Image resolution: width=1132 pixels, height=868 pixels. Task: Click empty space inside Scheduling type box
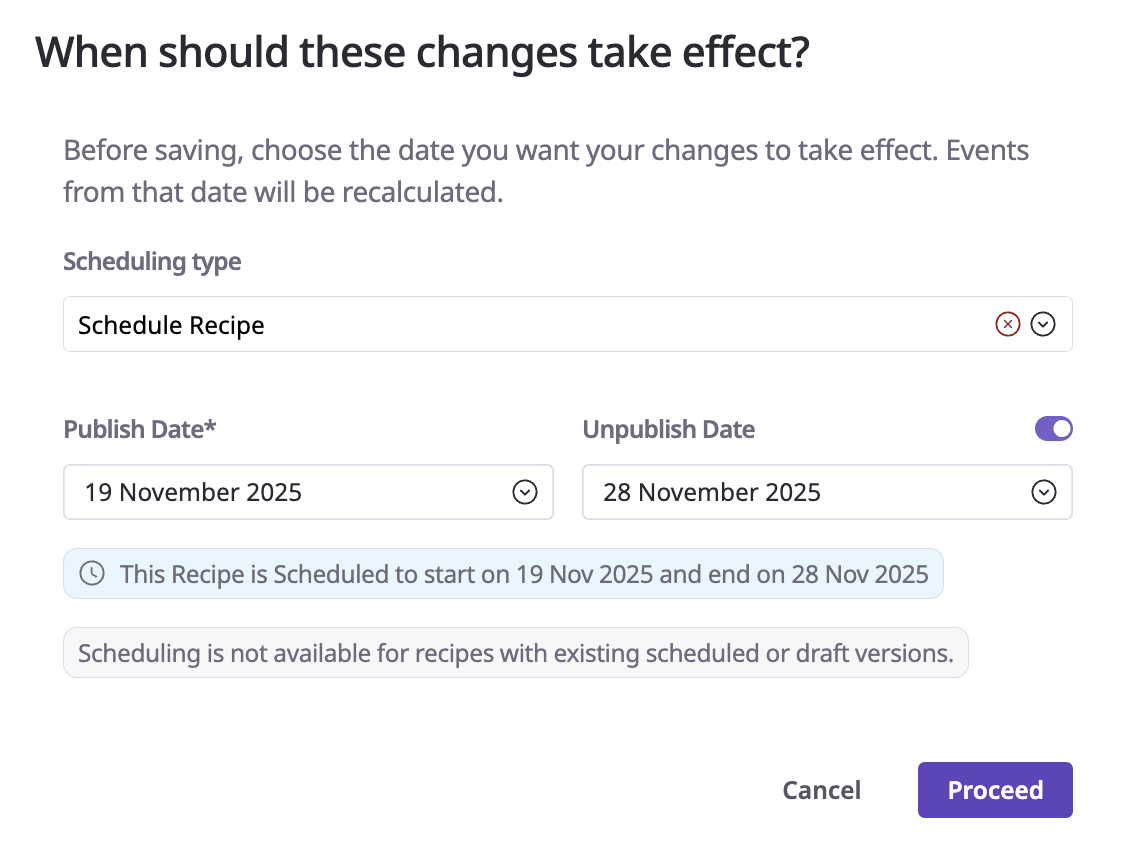pyautogui.click(x=620, y=324)
